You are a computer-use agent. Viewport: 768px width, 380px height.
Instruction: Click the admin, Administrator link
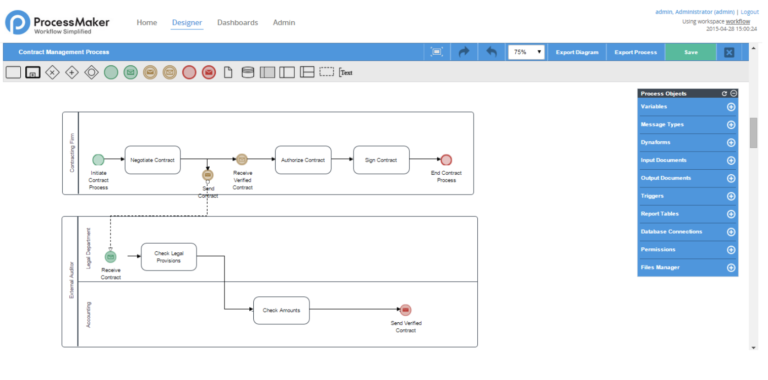695,12
